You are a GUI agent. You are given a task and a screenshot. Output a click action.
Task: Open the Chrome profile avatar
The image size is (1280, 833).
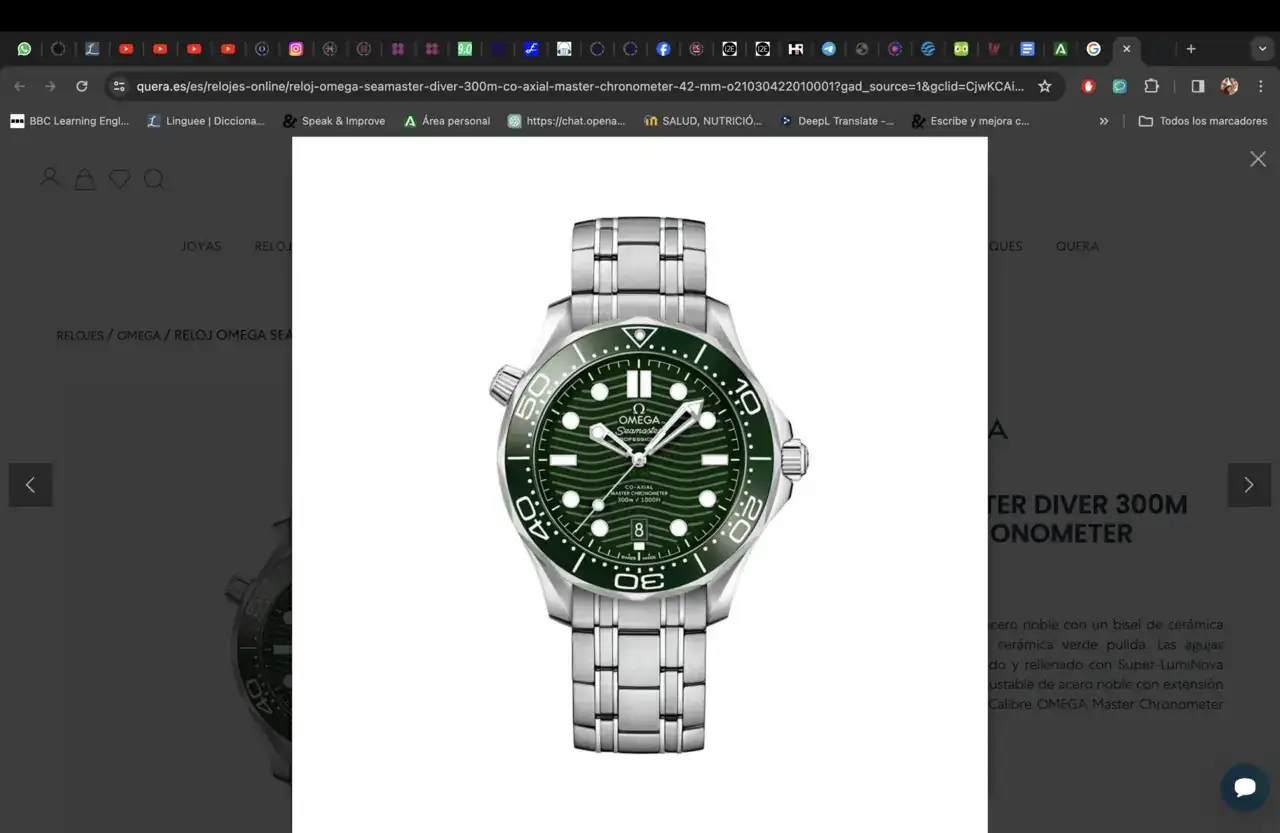(x=1229, y=86)
